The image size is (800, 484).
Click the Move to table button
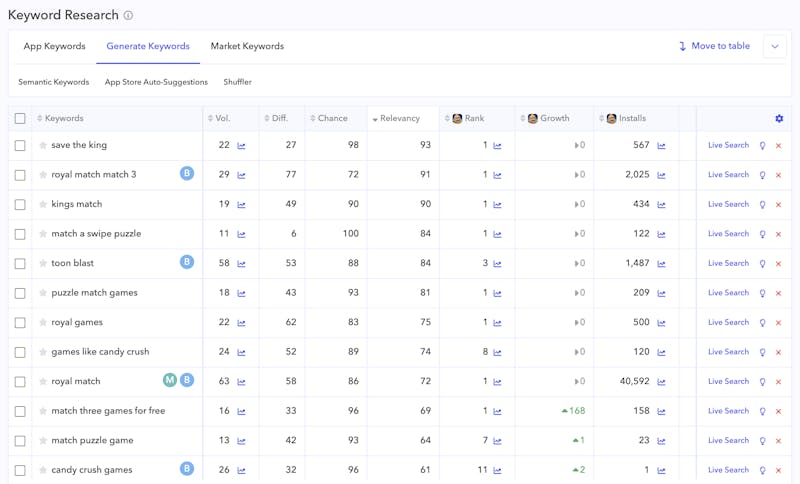pos(714,46)
